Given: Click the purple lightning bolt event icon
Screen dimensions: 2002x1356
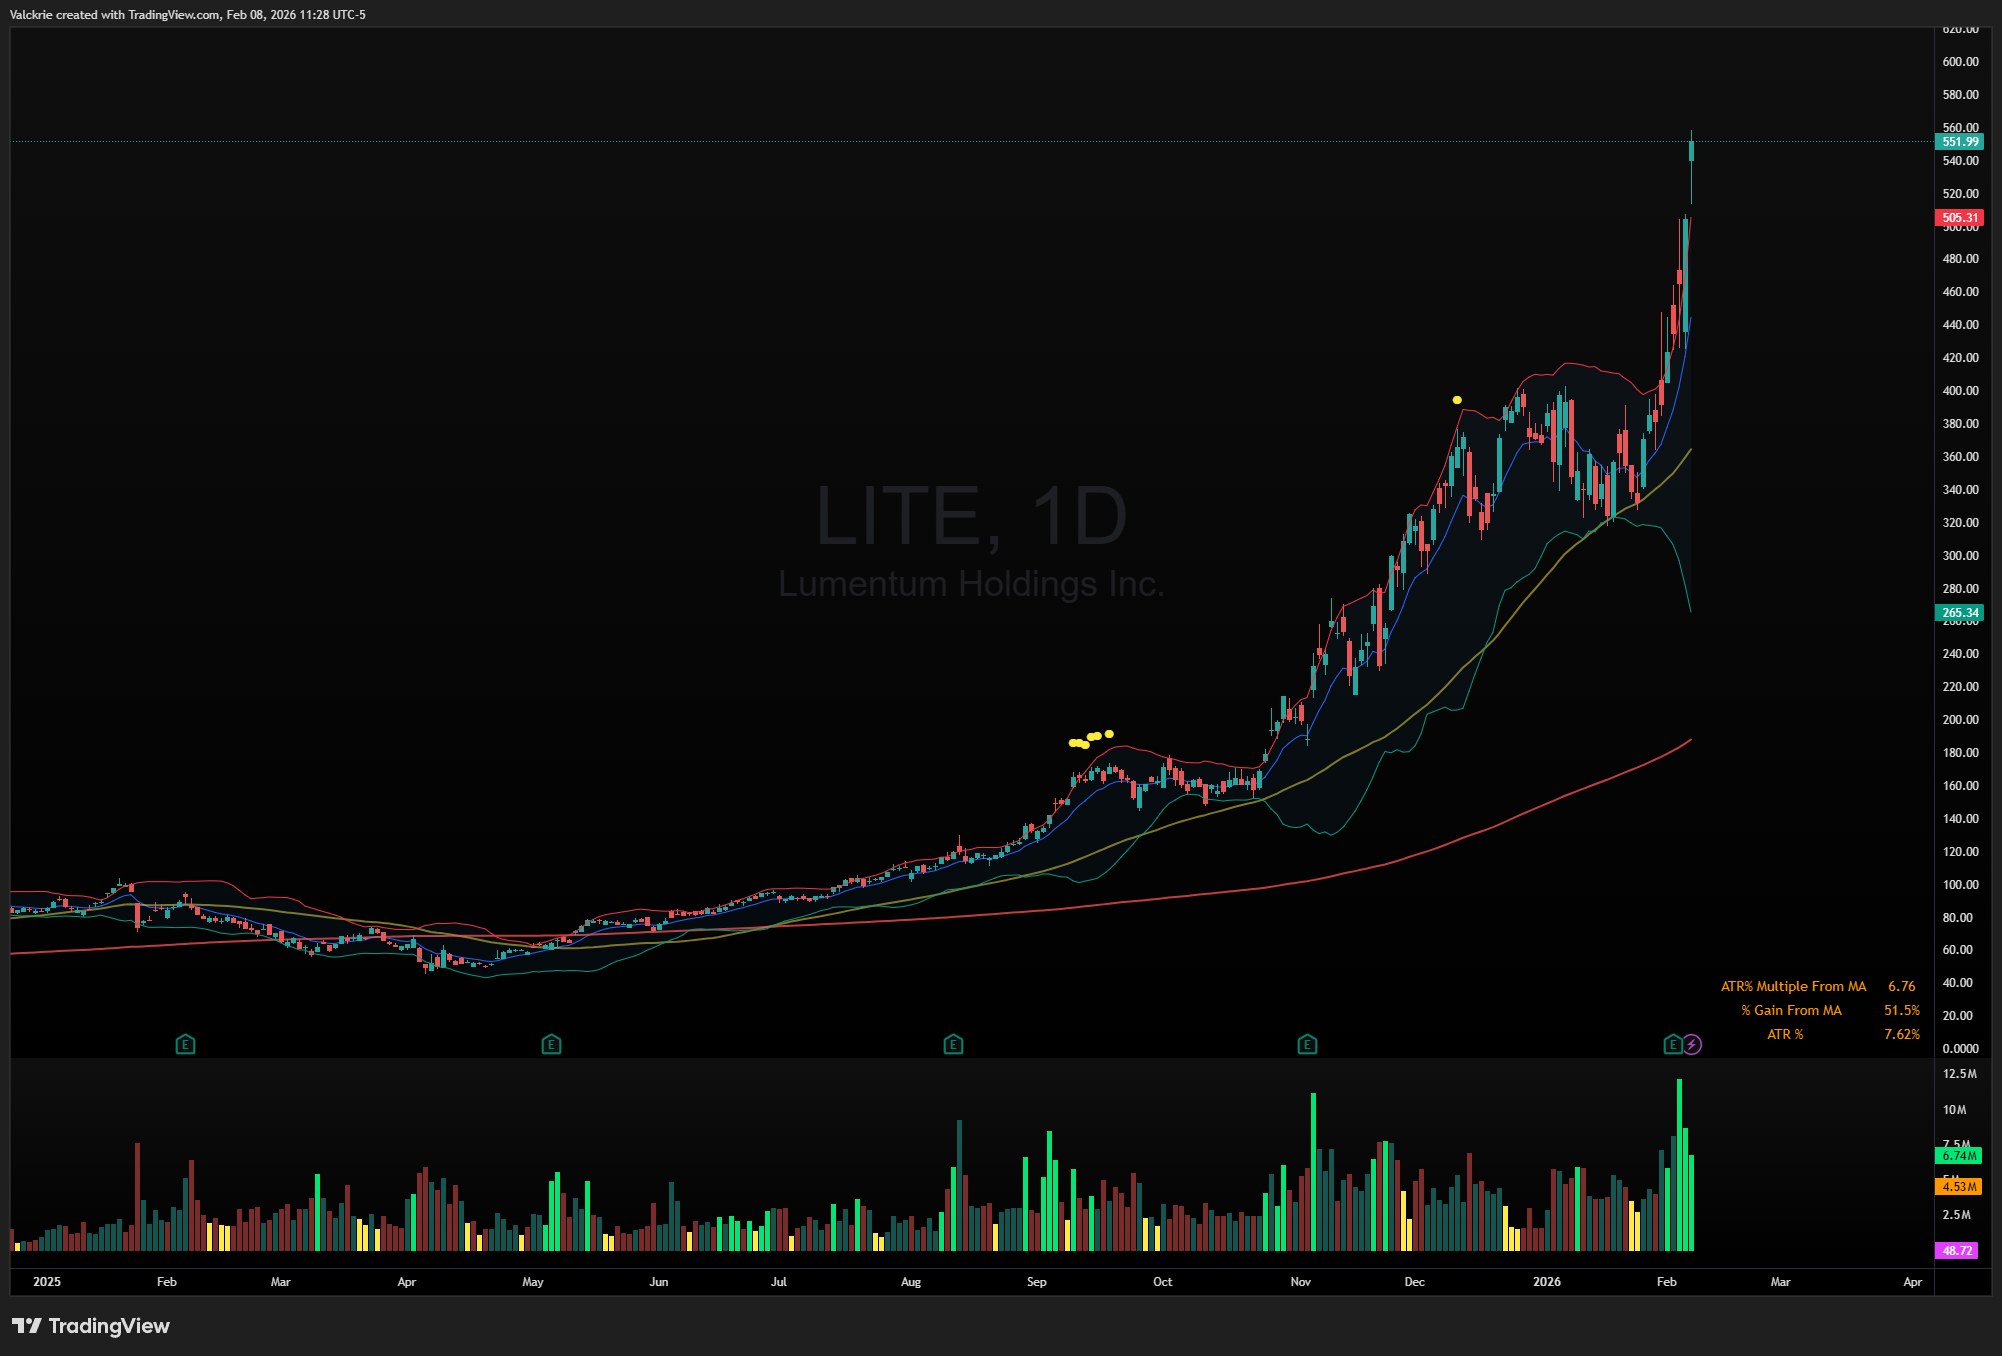Looking at the screenshot, I should [1692, 1045].
